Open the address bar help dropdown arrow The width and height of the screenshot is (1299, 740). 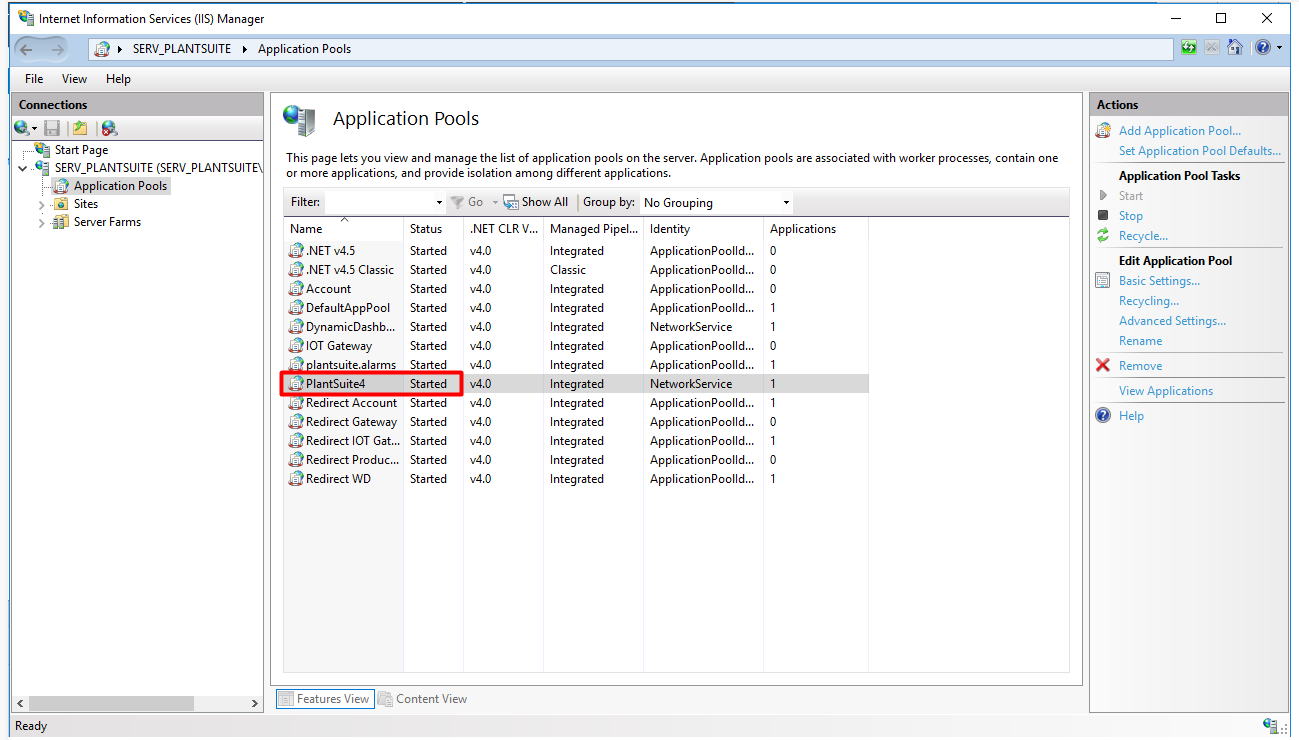click(x=1278, y=48)
